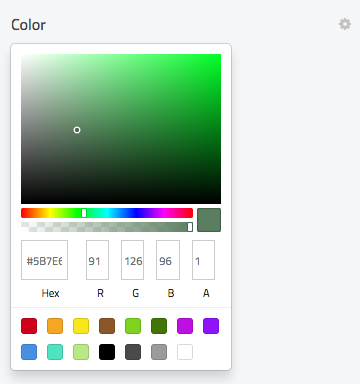Click the hue slider handle
360x384 pixels.
[x=84, y=213]
